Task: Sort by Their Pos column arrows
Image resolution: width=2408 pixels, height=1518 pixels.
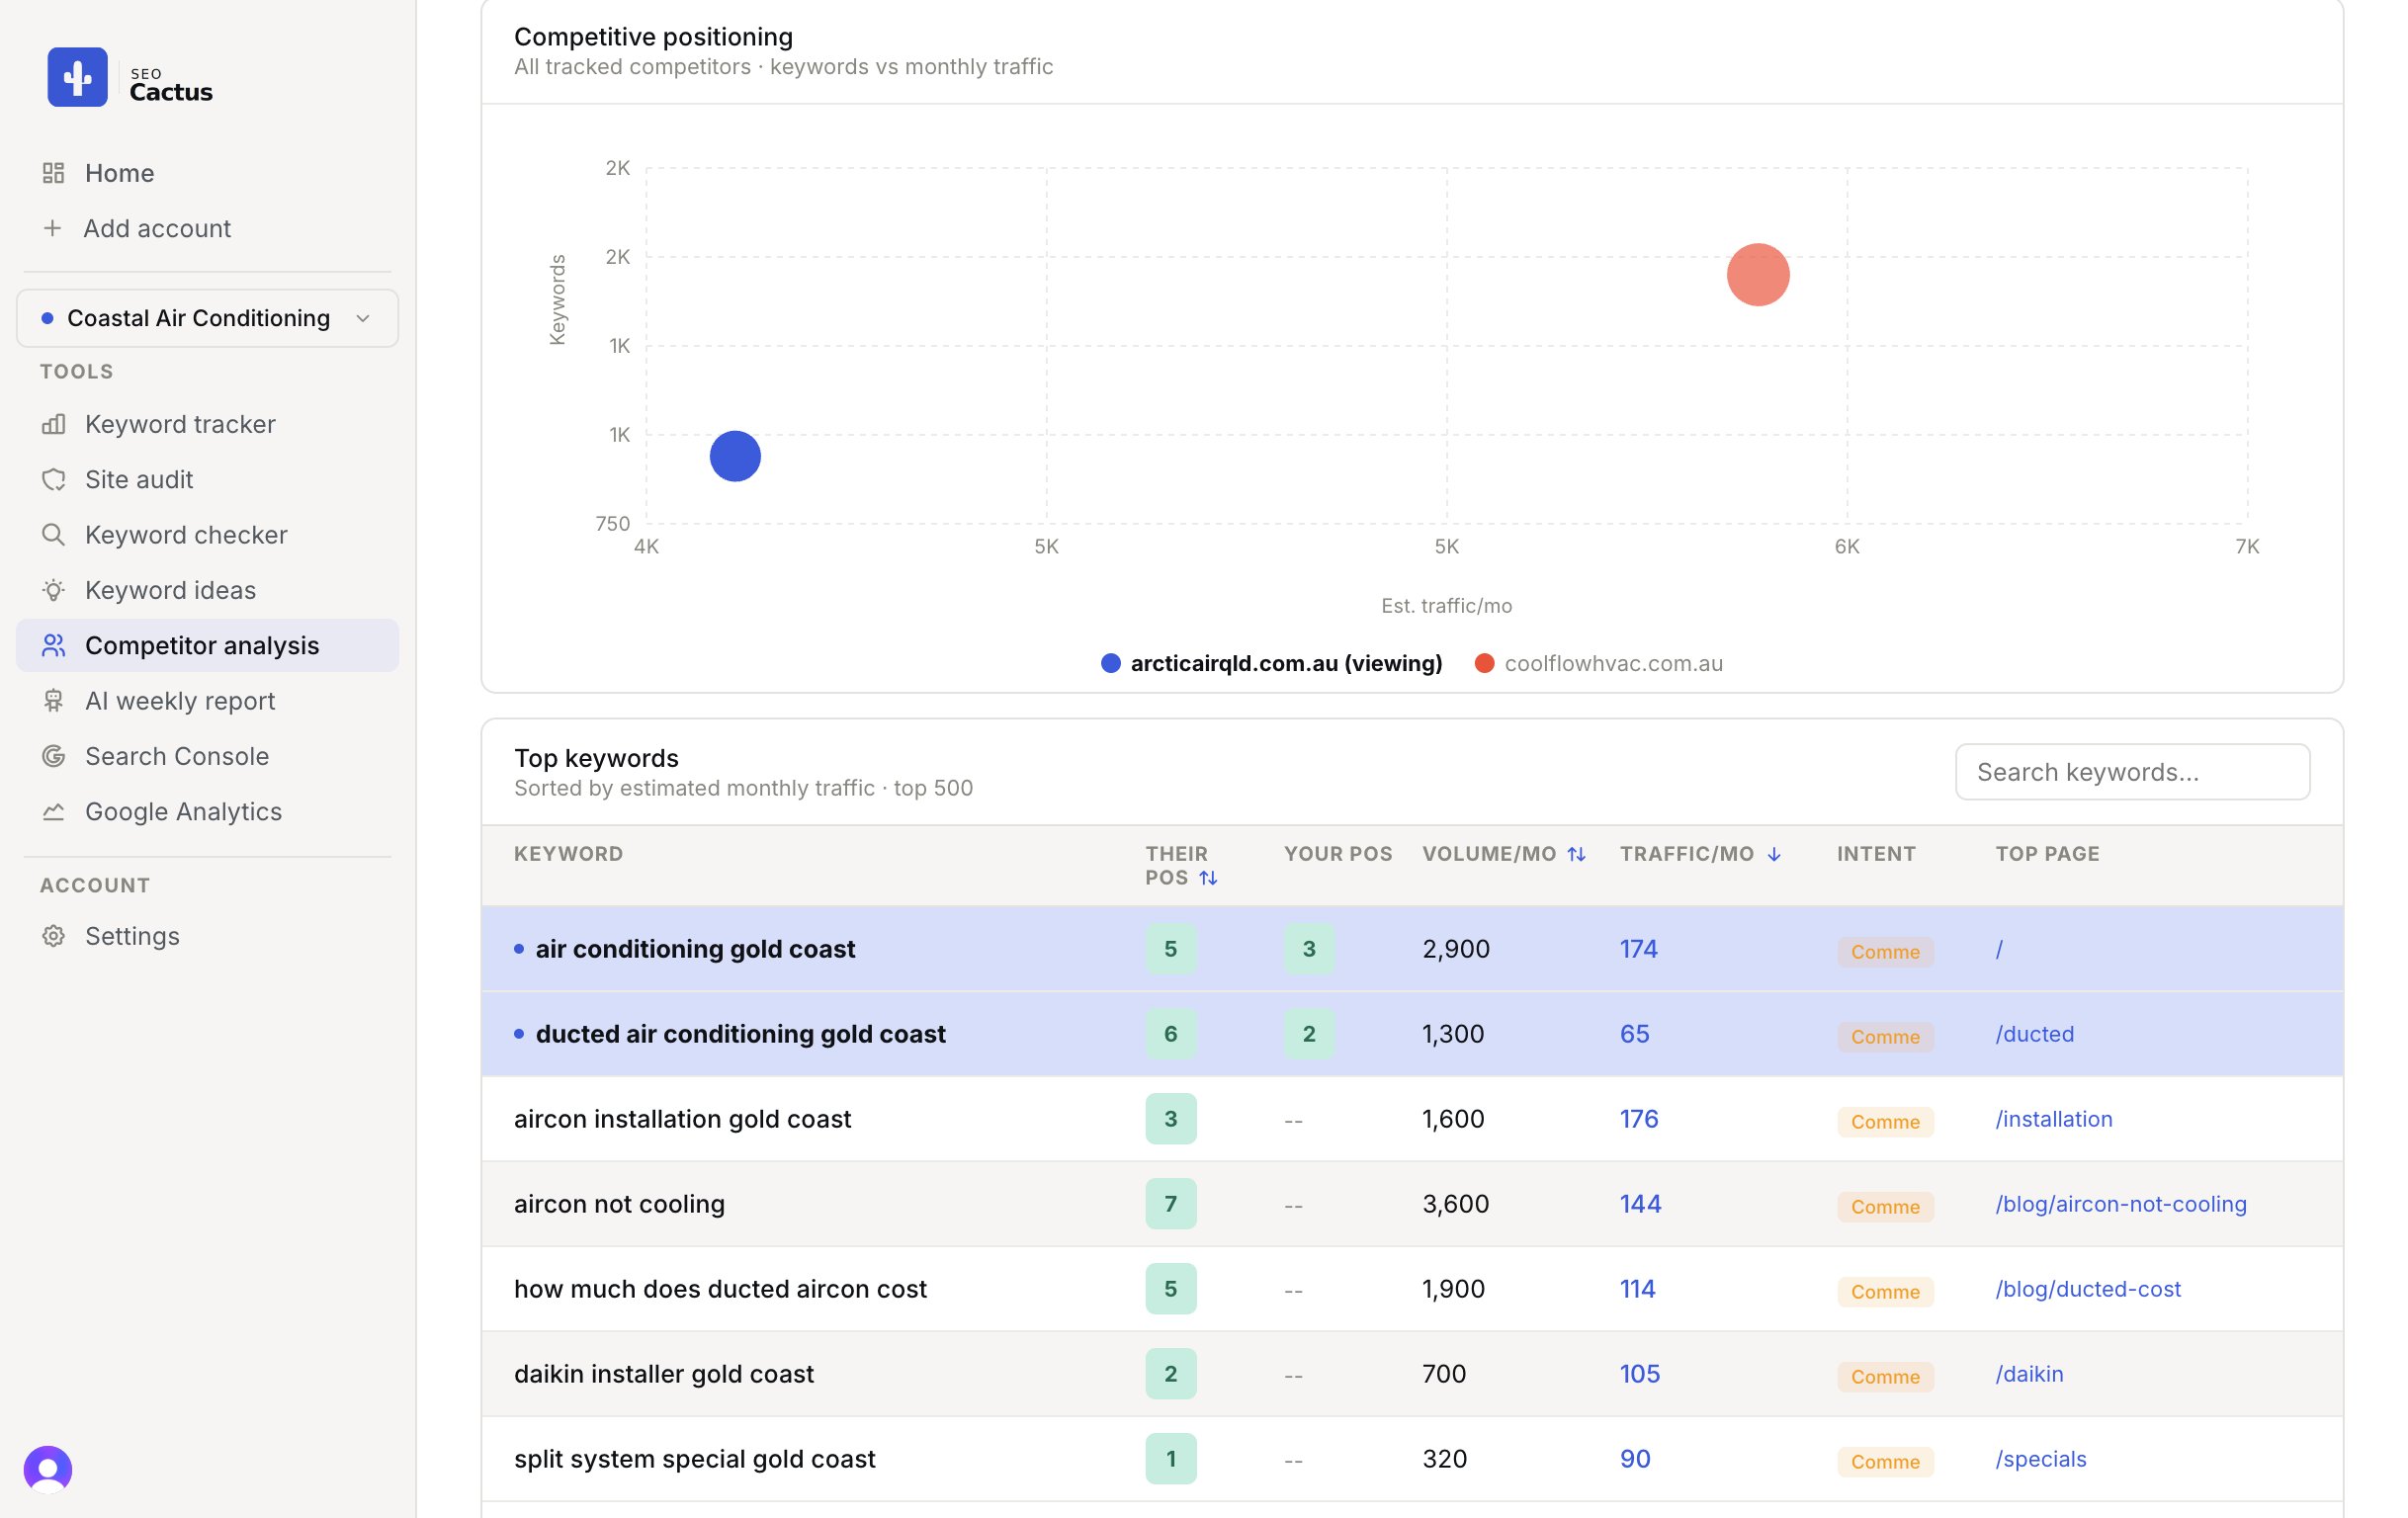Action: coord(1208,878)
